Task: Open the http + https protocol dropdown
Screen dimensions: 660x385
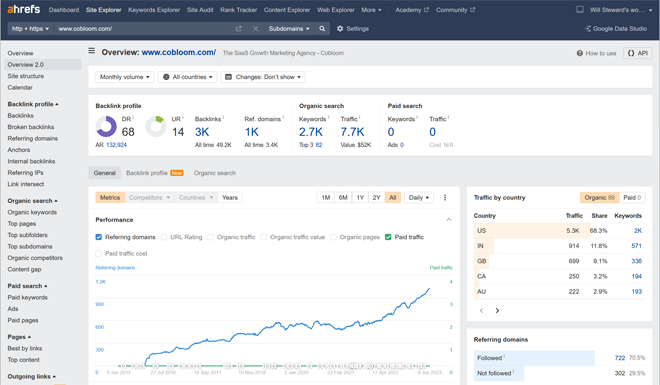Action: pos(30,29)
